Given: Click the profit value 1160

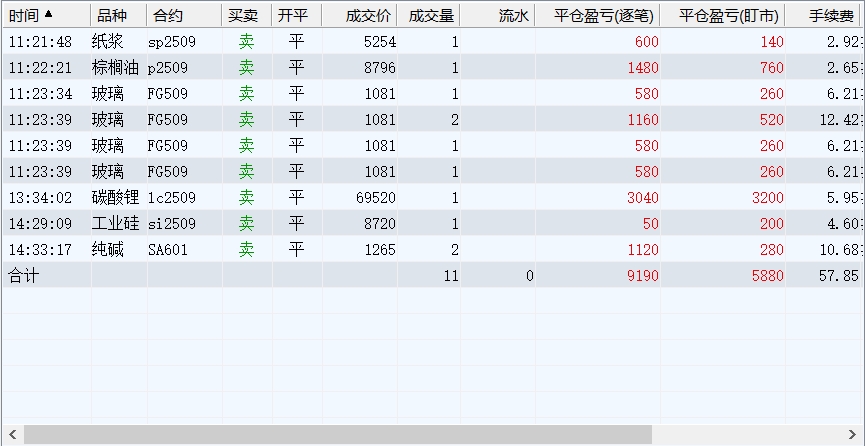Looking at the screenshot, I should (x=643, y=120).
